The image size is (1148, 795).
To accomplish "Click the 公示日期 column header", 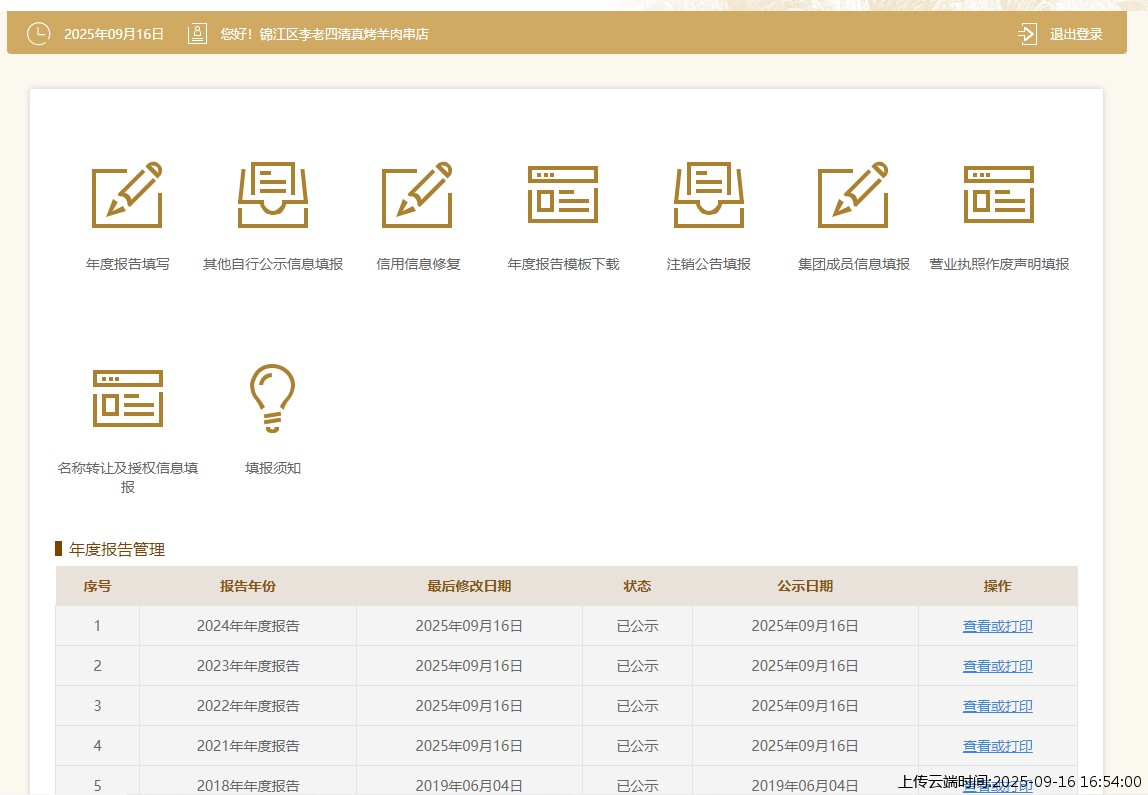I will click(x=805, y=586).
